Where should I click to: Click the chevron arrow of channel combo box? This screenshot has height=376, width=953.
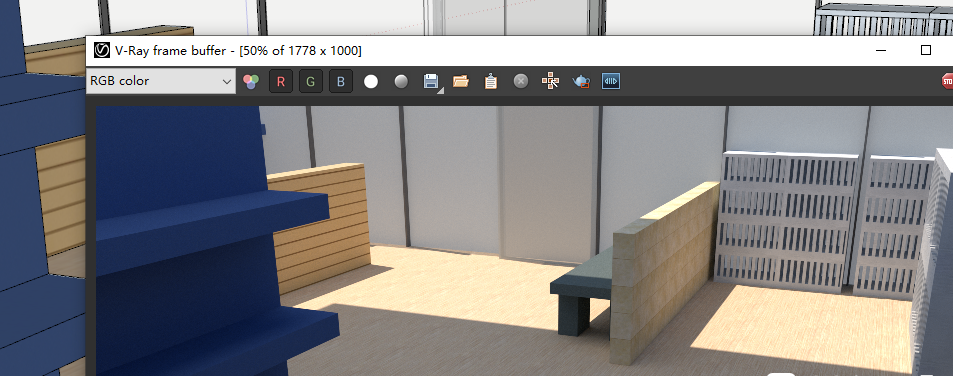coord(227,81)
